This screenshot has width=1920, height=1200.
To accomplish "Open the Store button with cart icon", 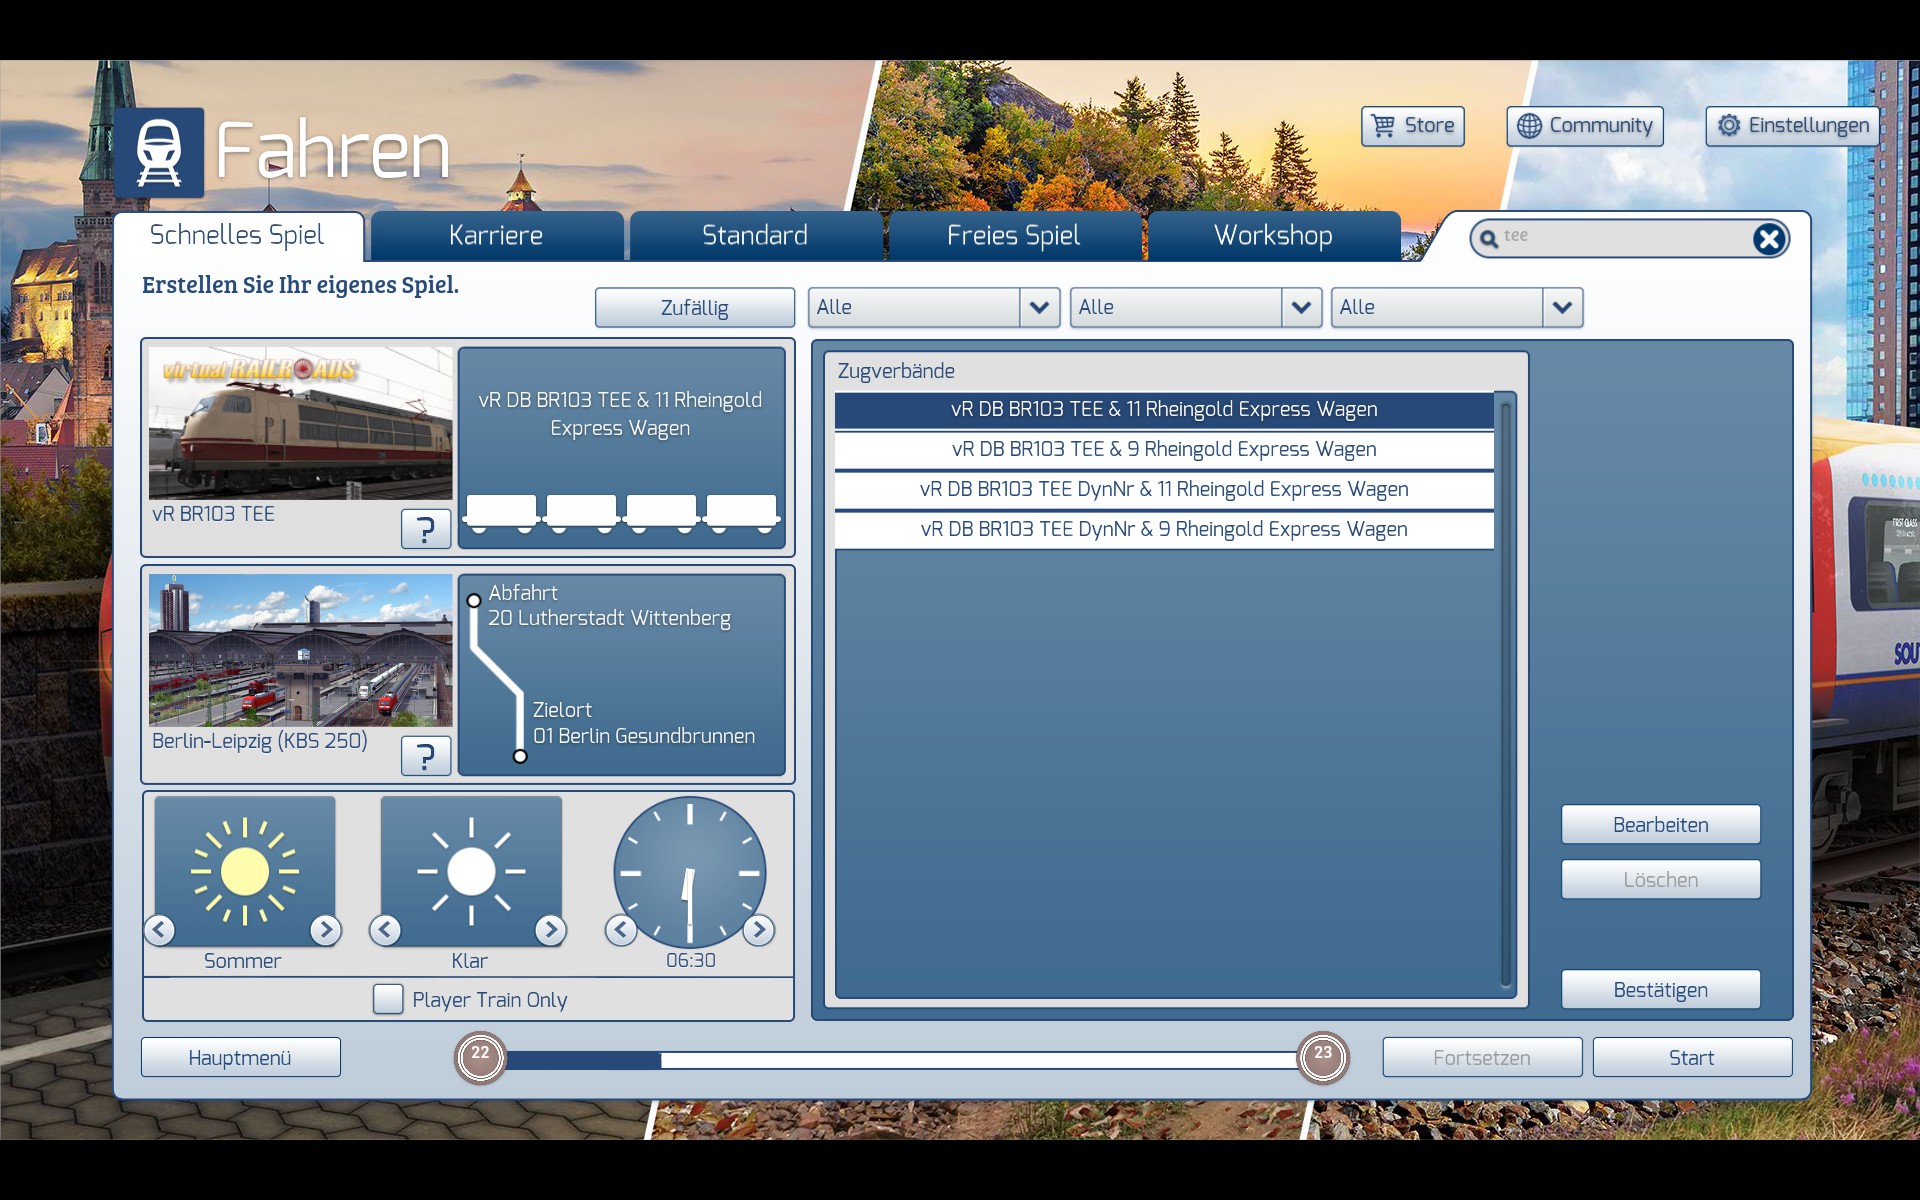I will 1412,126.
